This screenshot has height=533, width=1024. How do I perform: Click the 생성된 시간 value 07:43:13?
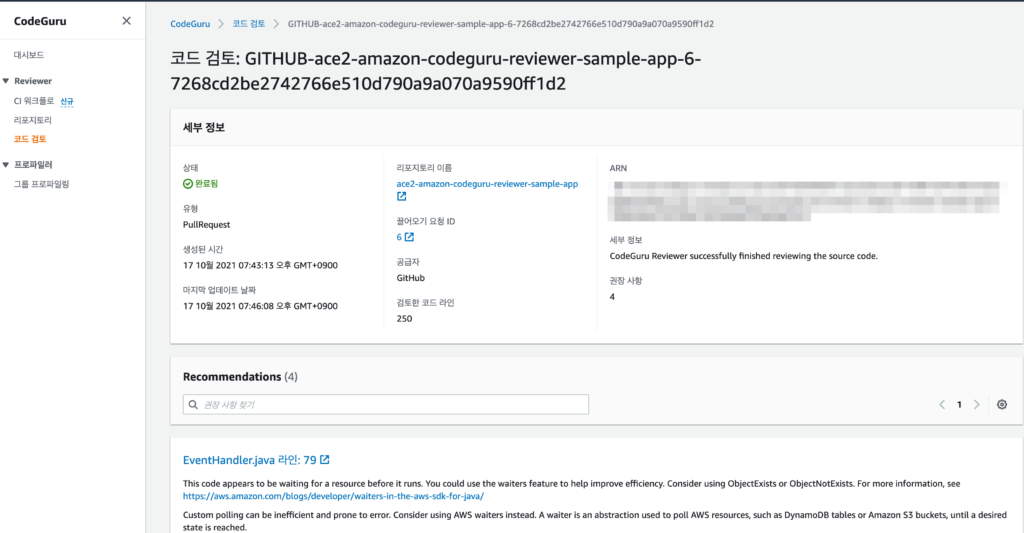tap(260, 265)
